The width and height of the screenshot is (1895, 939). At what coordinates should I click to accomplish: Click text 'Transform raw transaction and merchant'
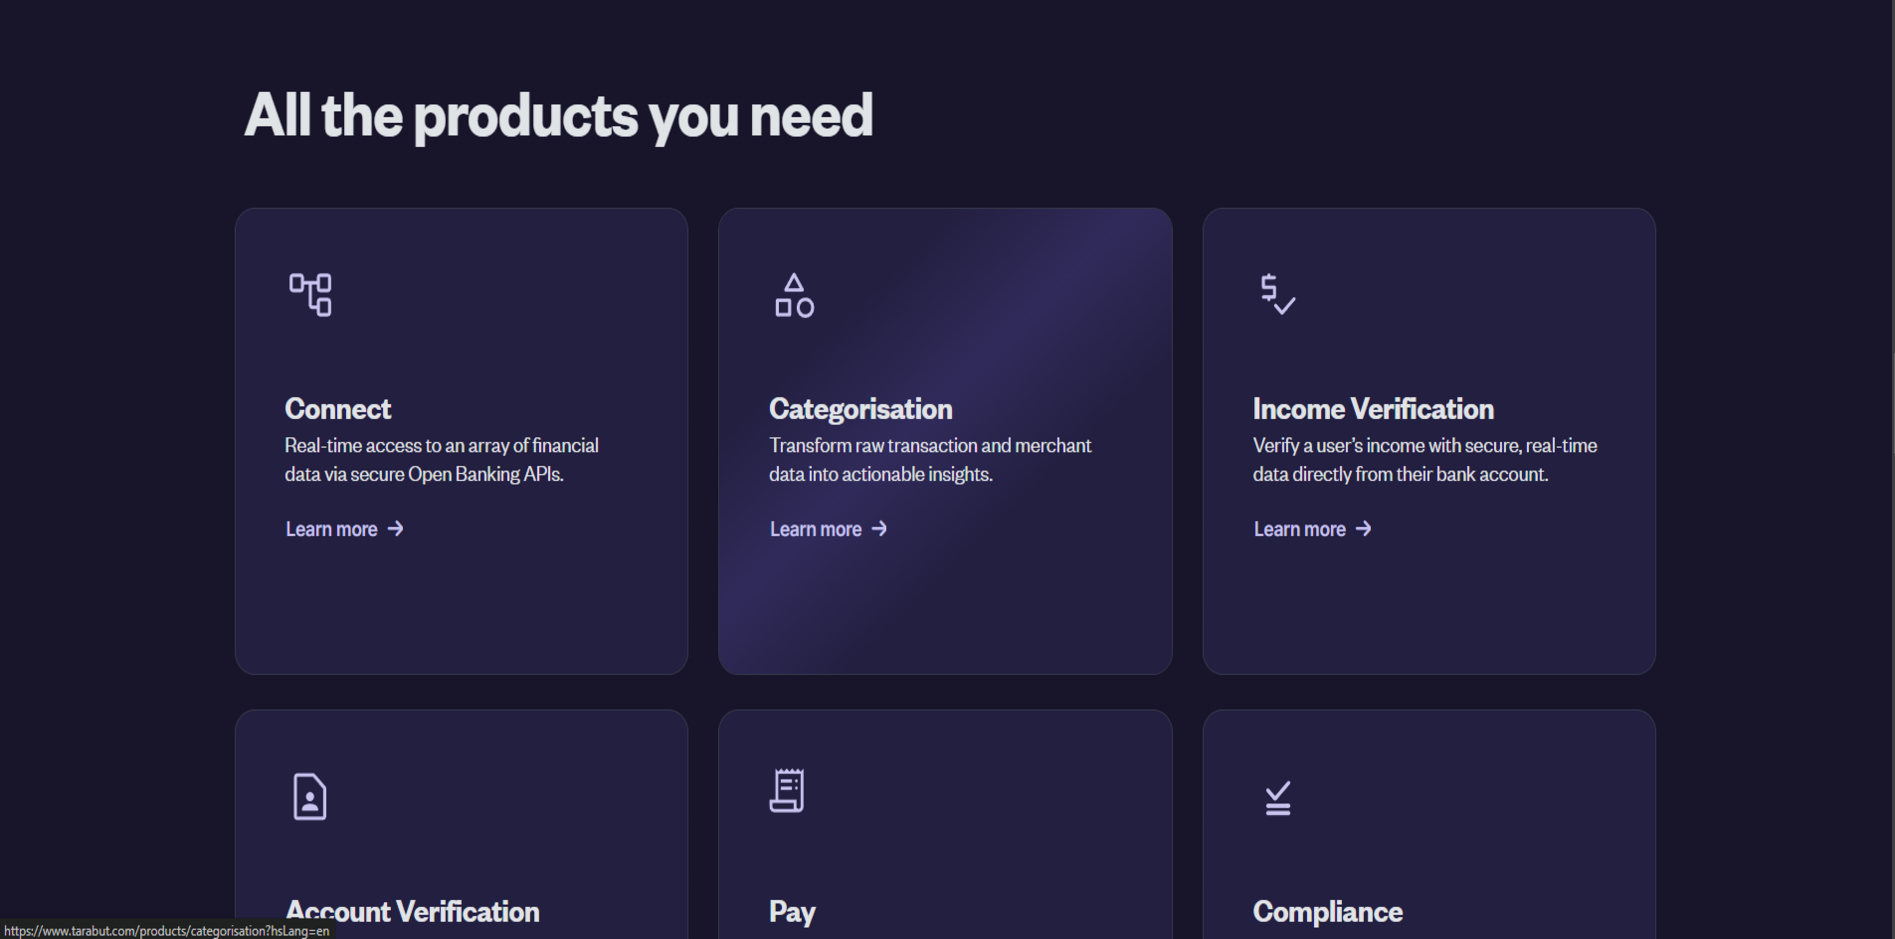[x=930, y=445]
